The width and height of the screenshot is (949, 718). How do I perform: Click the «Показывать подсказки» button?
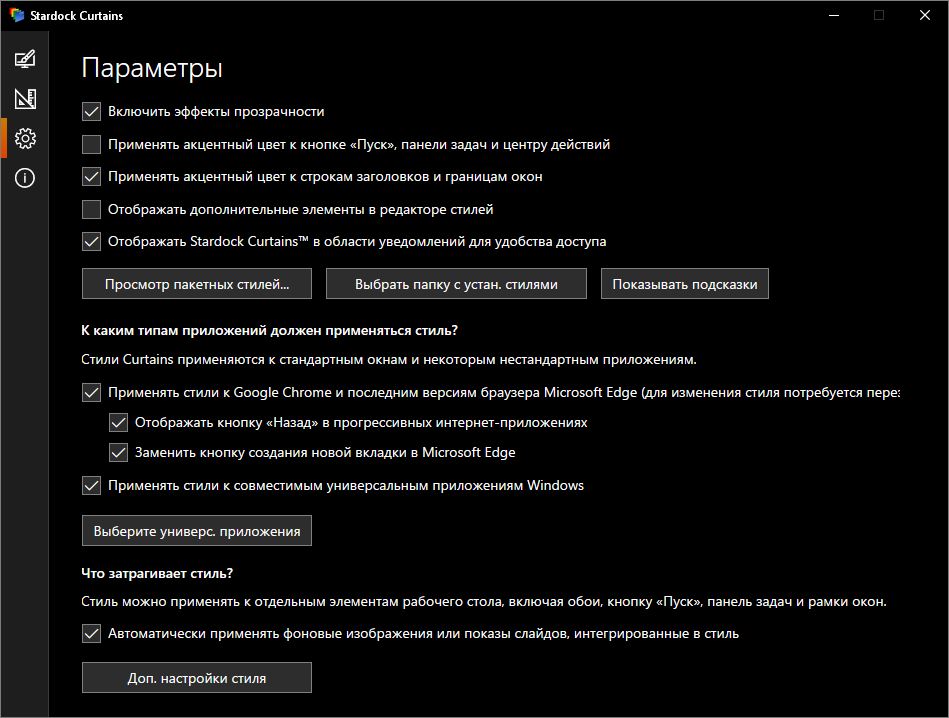(685, 284)
